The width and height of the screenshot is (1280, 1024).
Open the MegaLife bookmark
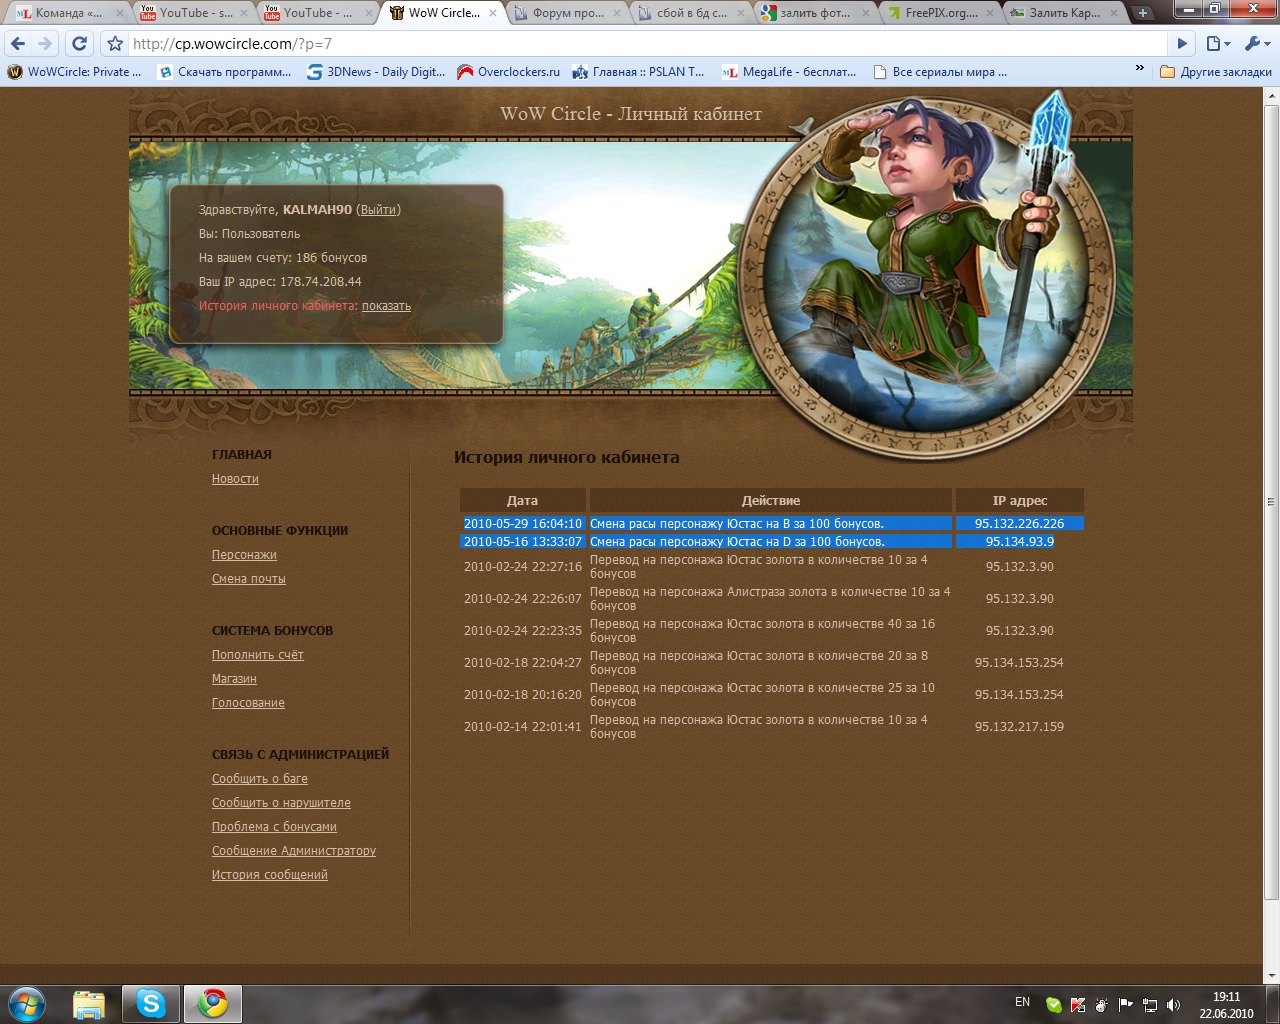pyautogui.click(x=789, y=72)
